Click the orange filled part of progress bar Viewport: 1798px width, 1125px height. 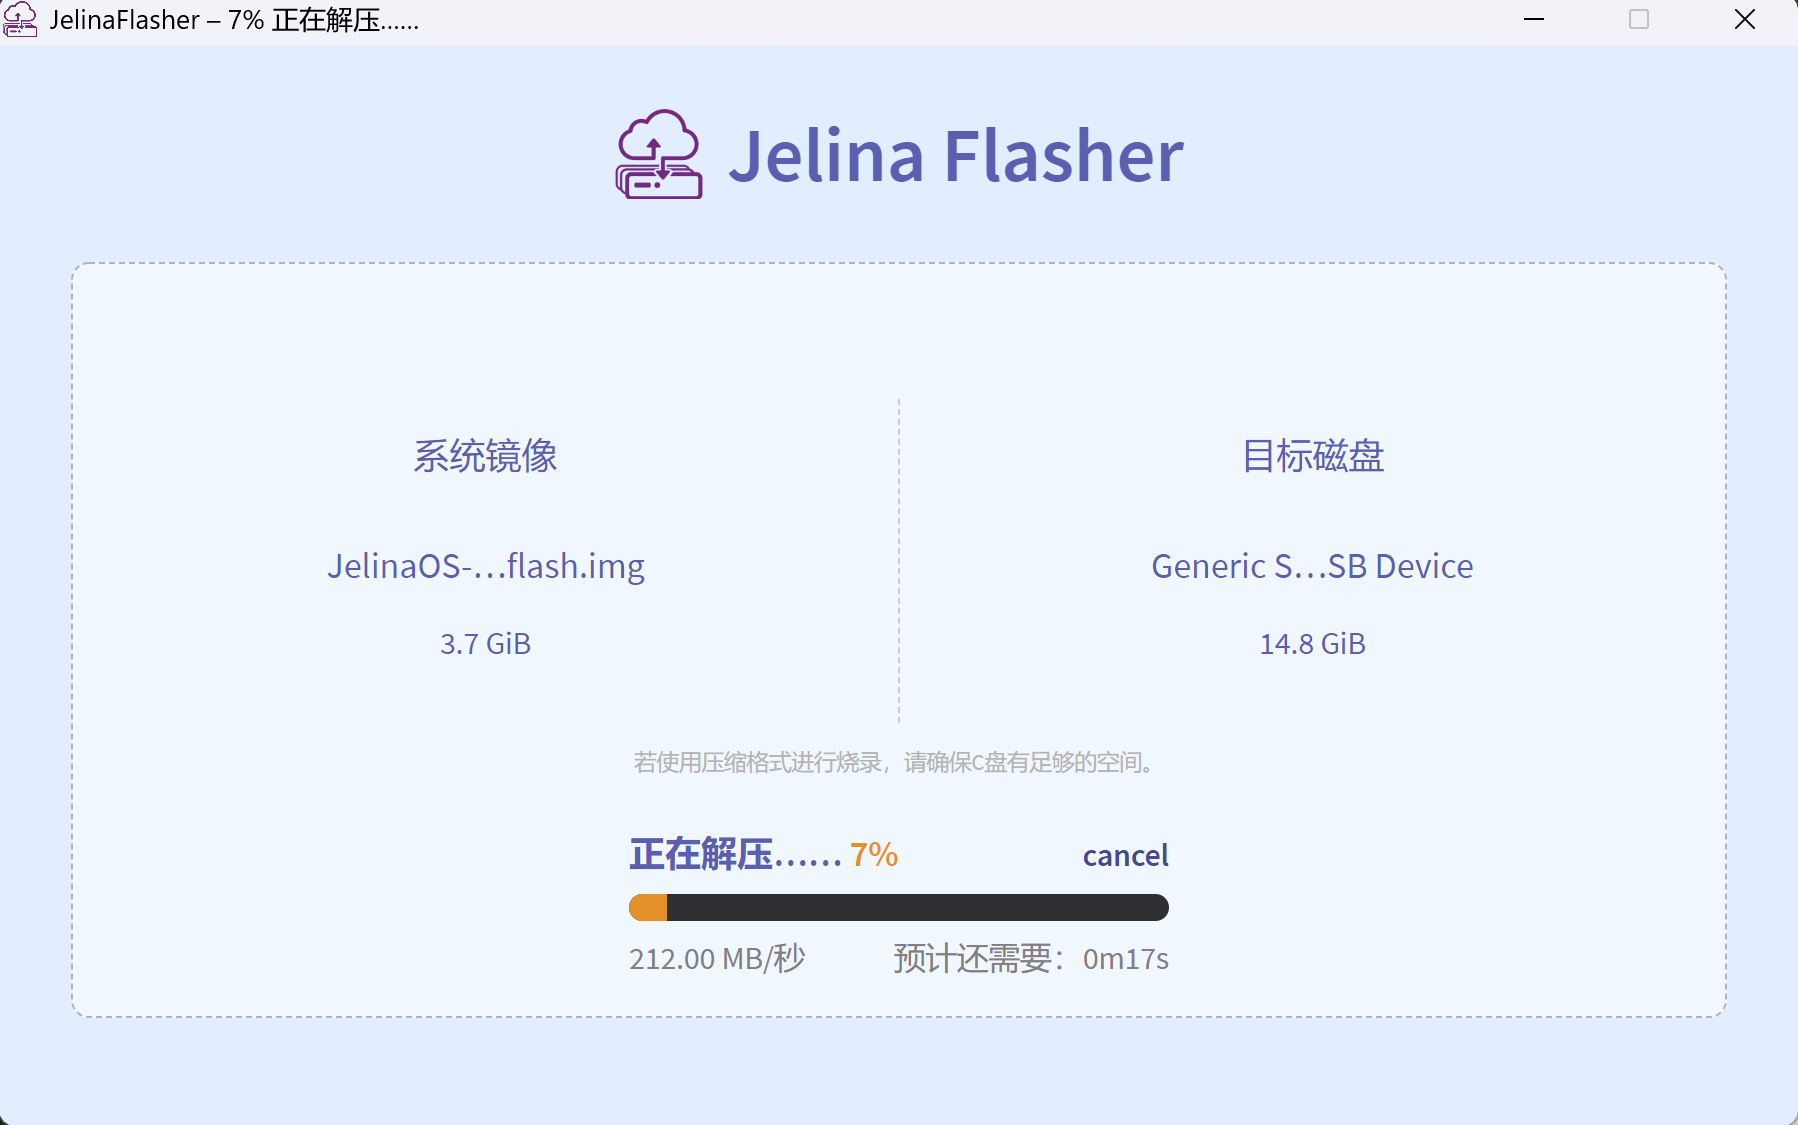[x=648, y=908]
